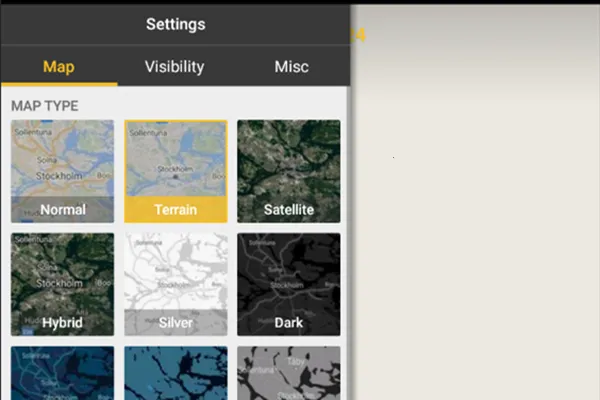
Task: Tap the yellow underline beneath Map tab
Action: tap(59, 84)
